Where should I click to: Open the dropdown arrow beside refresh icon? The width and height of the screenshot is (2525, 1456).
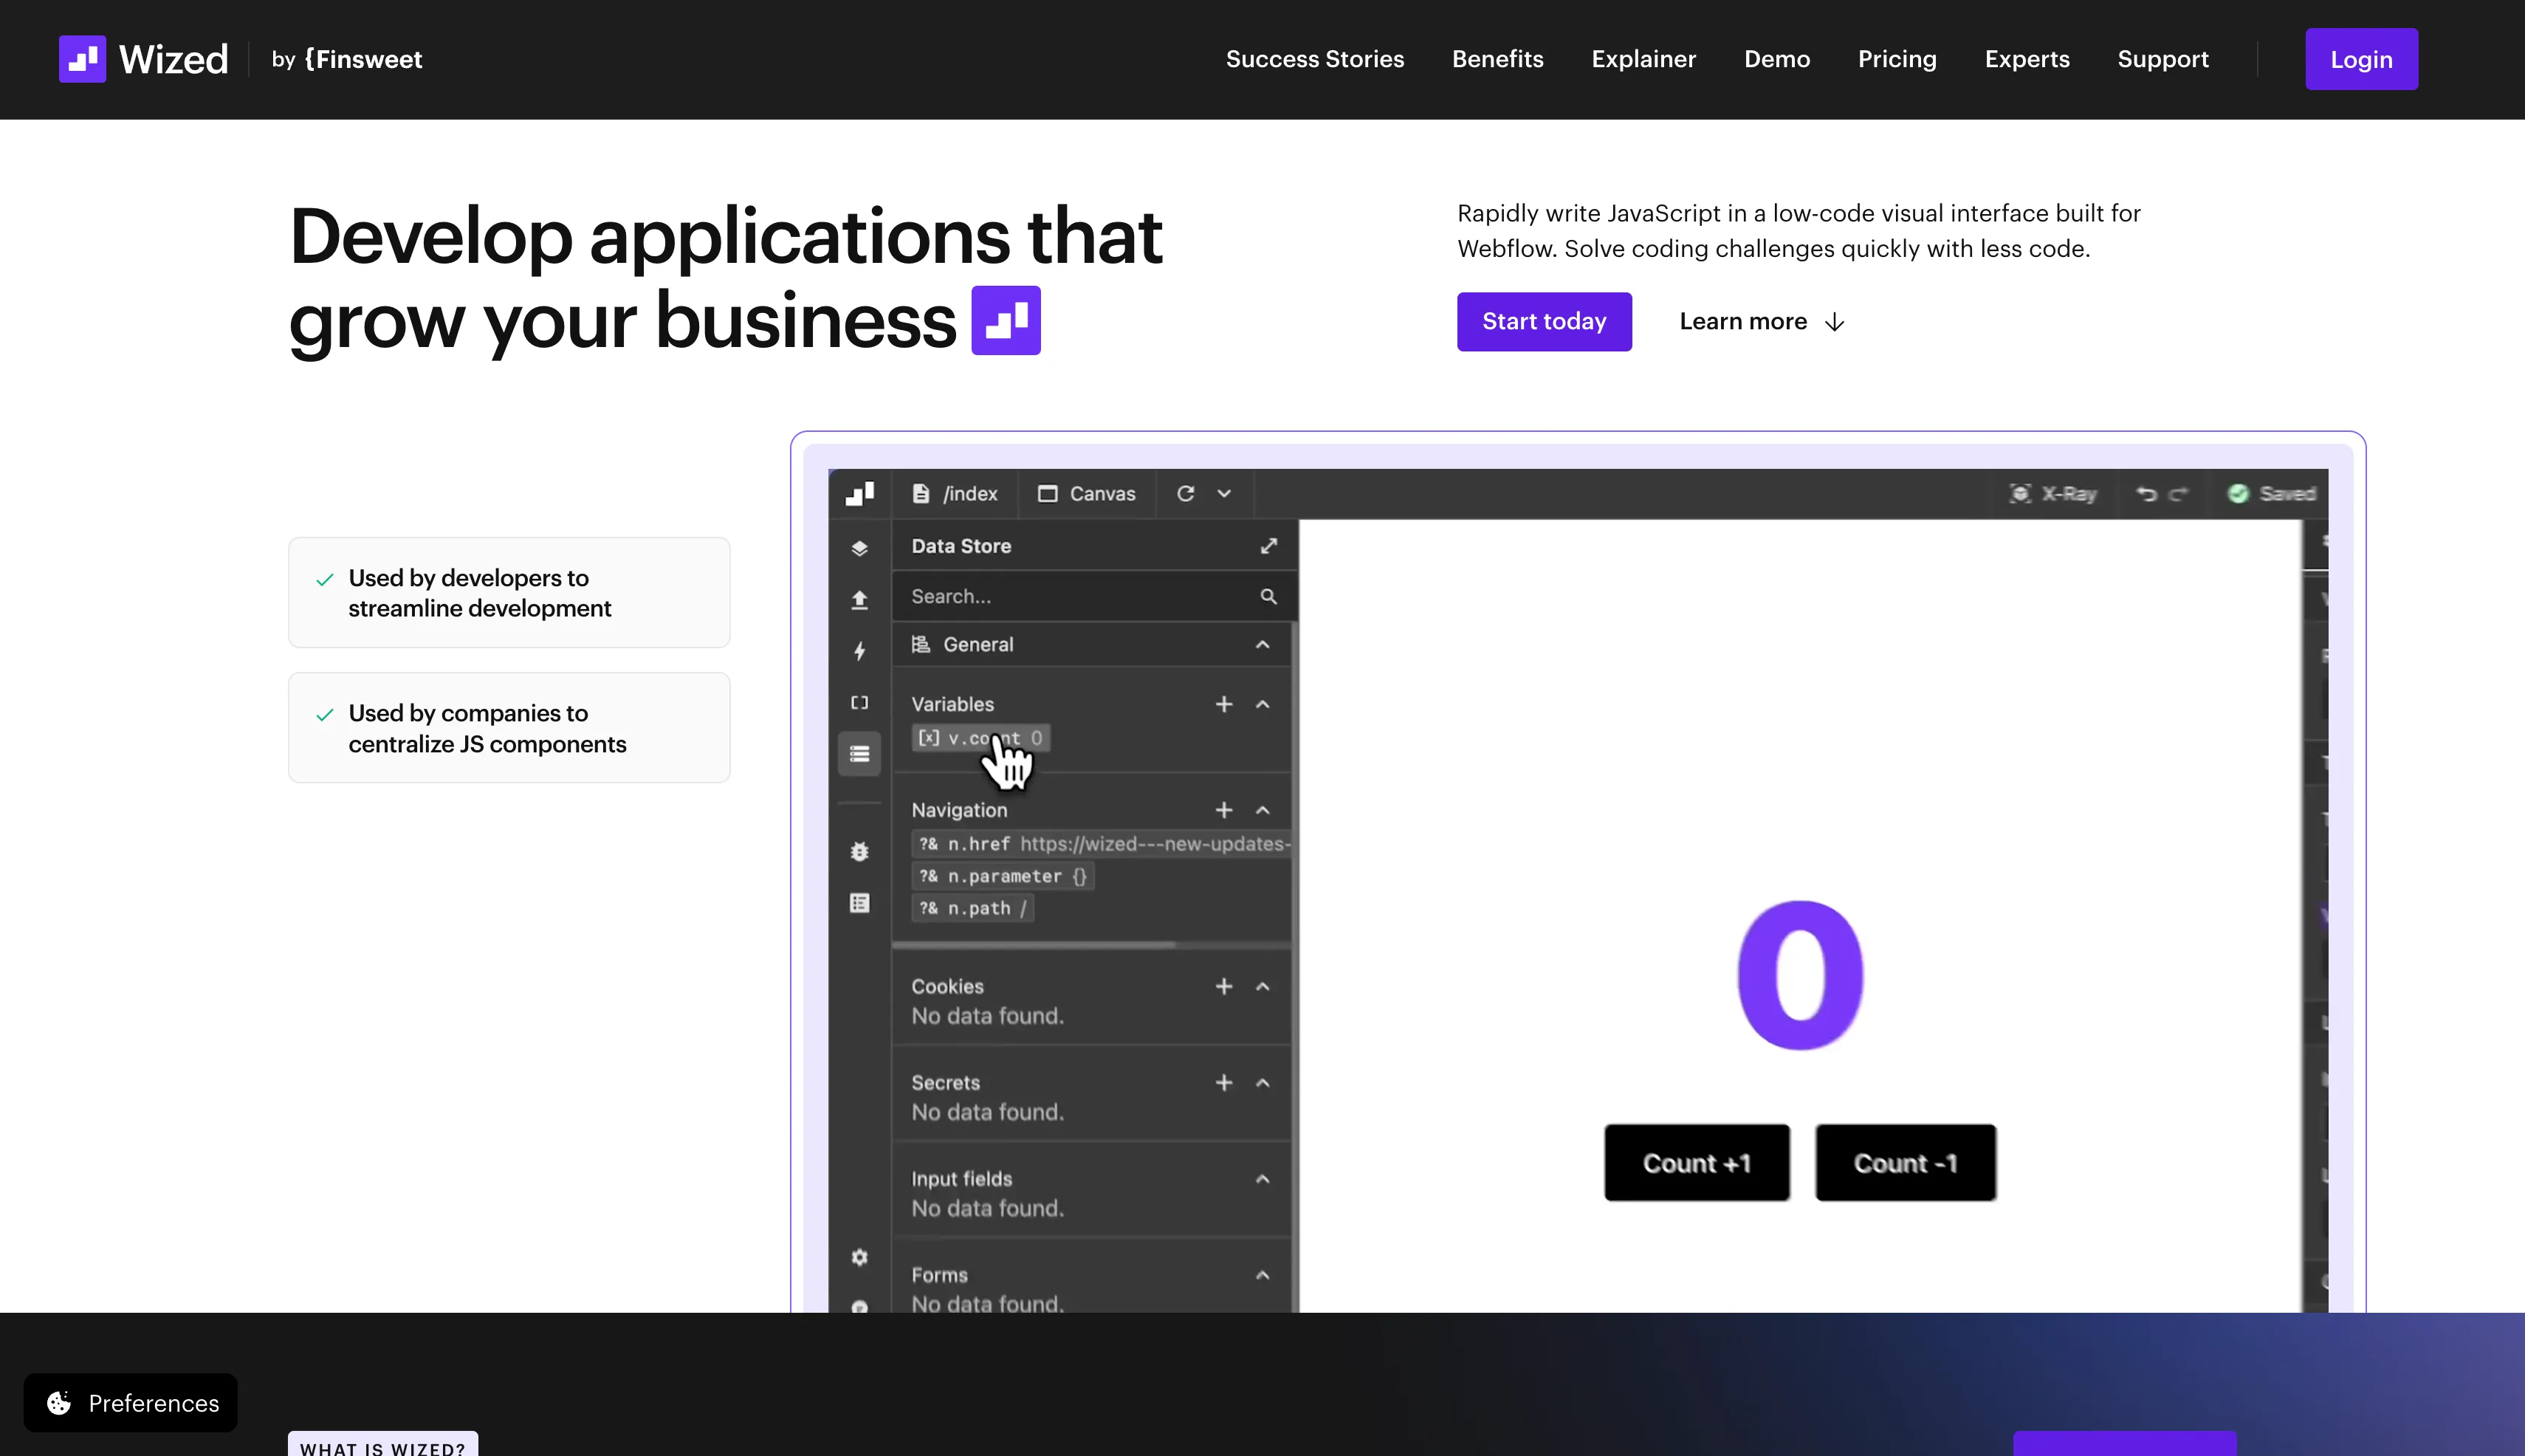[1223, 493]
